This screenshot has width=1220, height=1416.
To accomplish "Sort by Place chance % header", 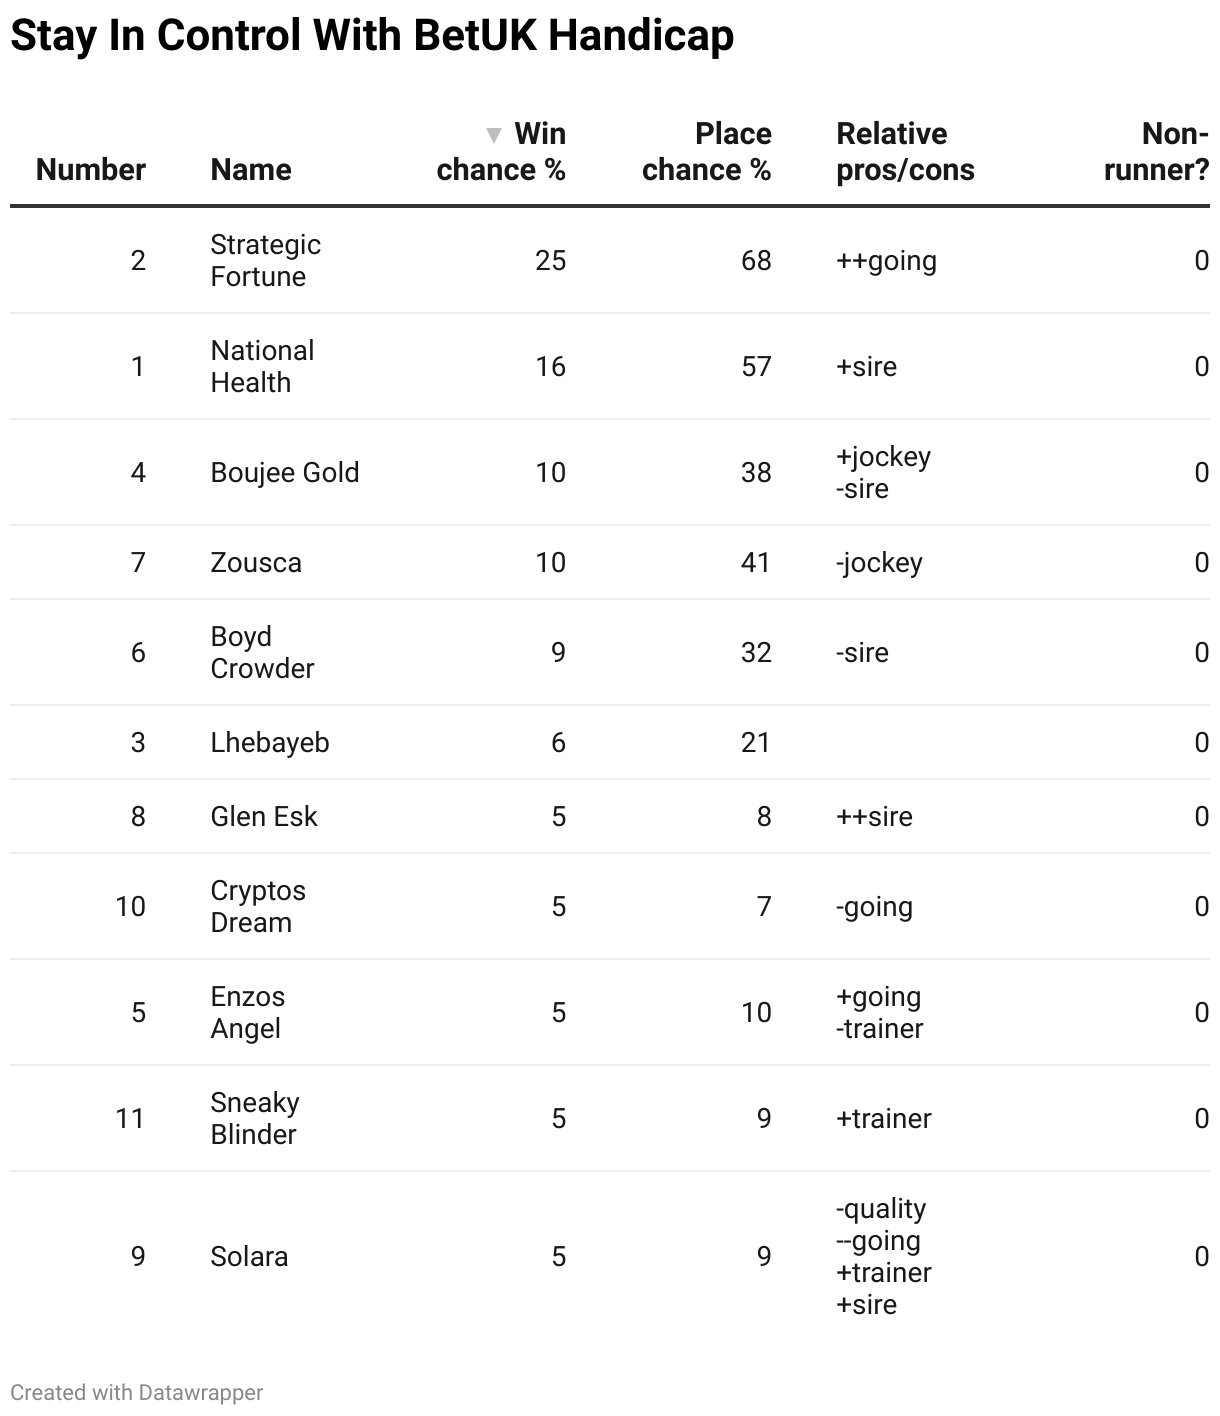I will (x=706, y=152).
